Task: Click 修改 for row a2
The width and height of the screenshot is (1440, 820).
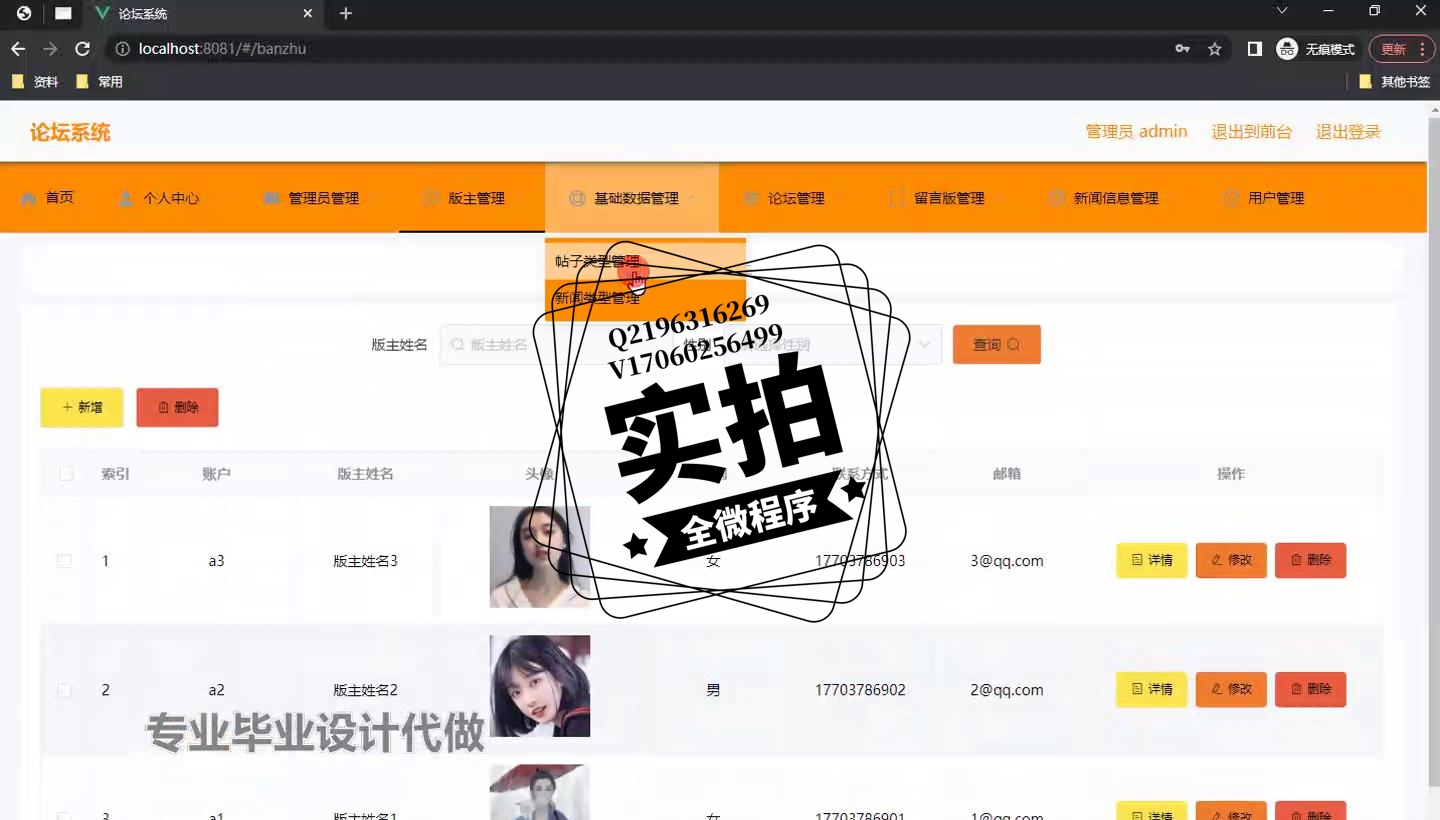Action: point(1231,690)
